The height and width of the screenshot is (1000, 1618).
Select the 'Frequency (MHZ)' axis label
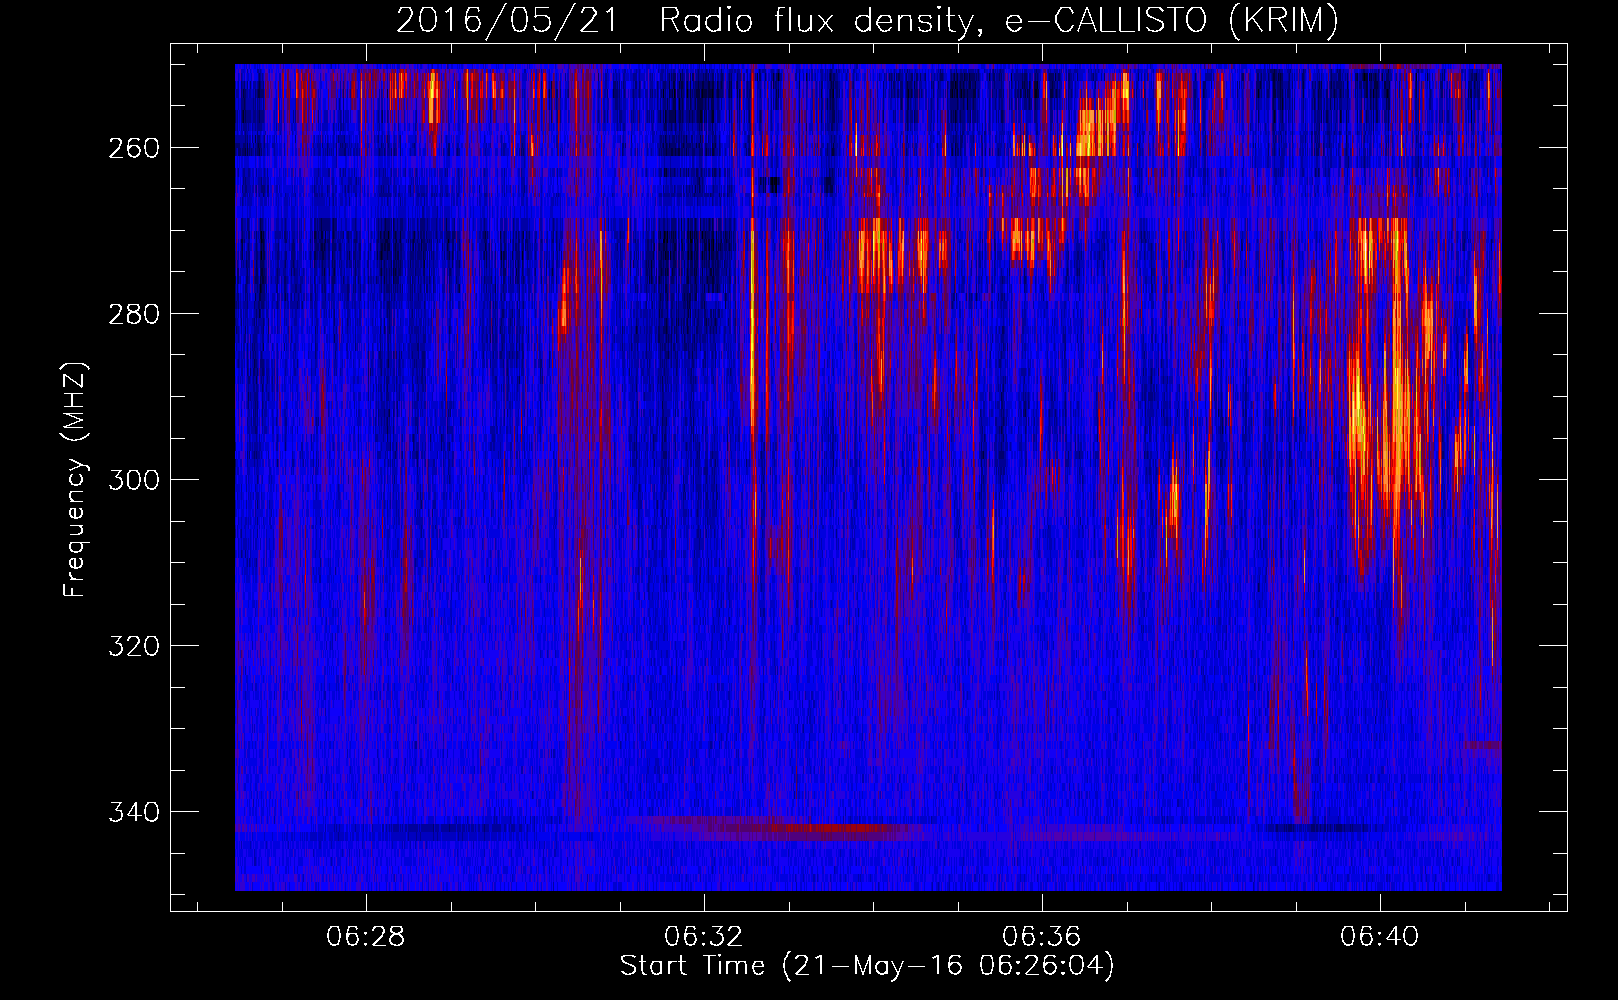[x=75, y=479]
